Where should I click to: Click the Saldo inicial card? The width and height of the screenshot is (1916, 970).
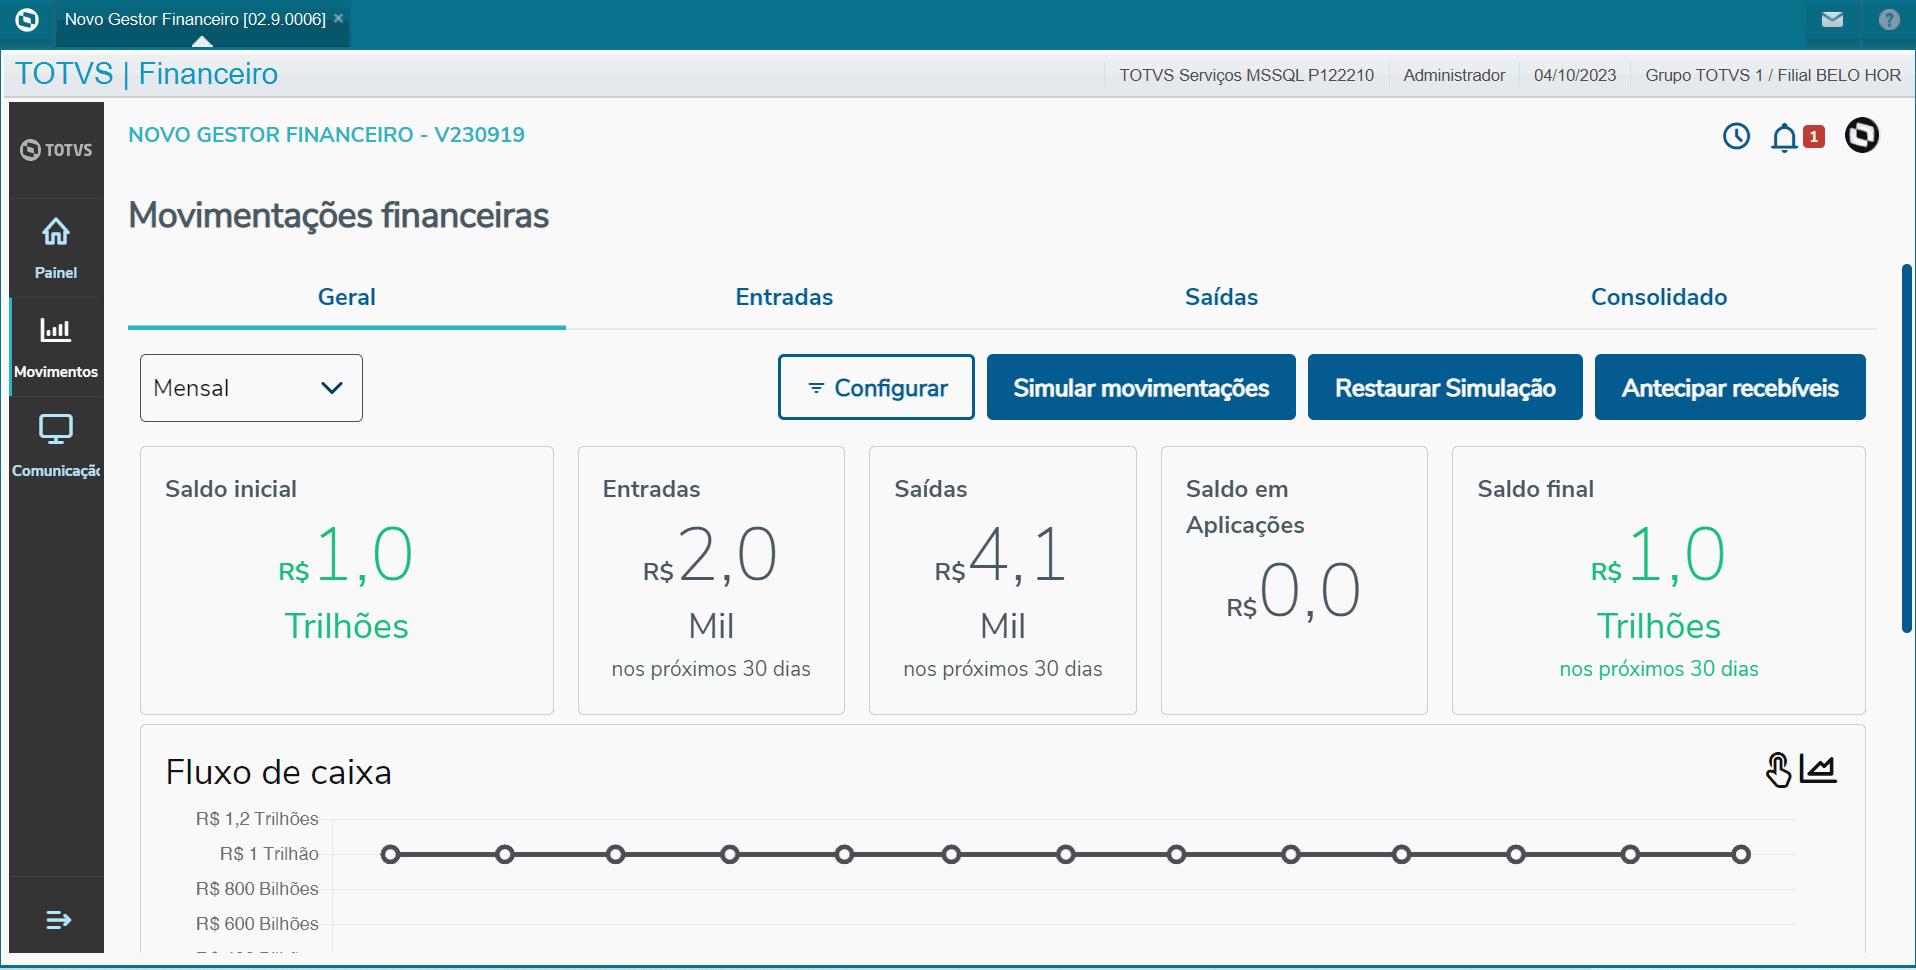[347, 580]
